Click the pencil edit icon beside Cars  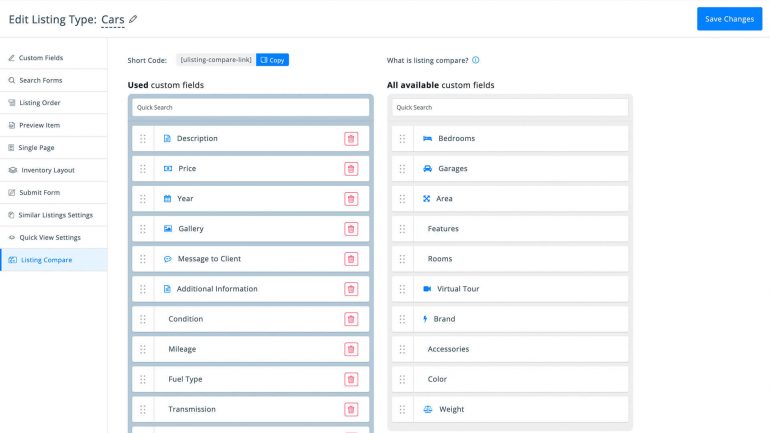point(133,19)
